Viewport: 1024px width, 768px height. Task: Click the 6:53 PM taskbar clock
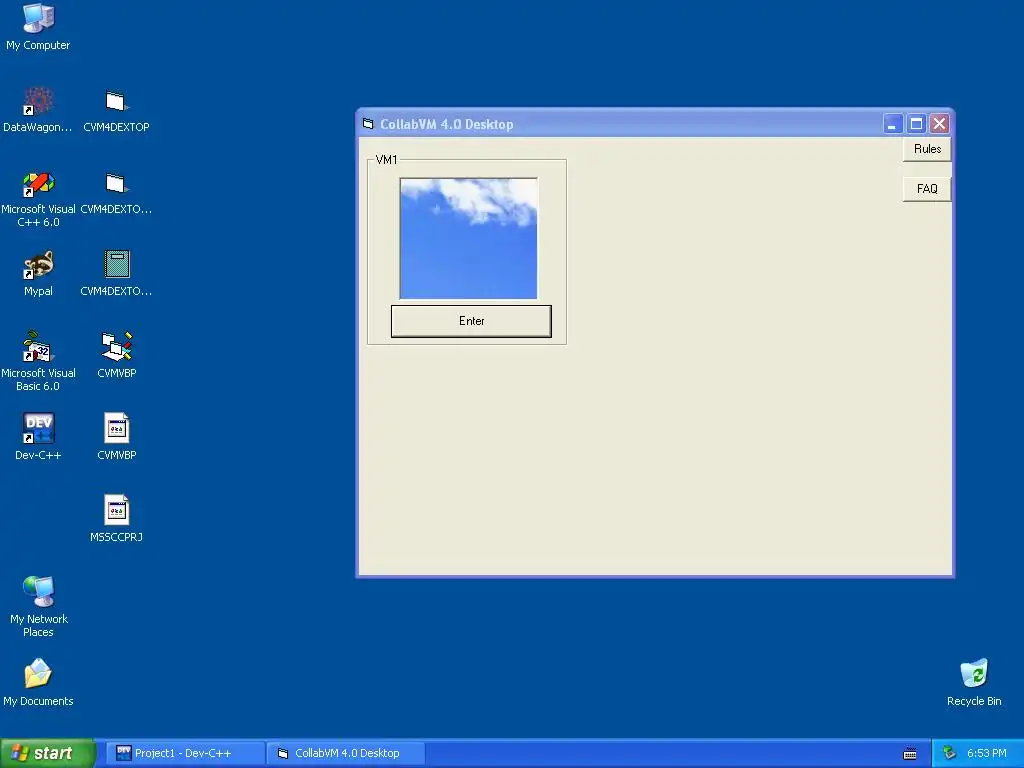986,753
